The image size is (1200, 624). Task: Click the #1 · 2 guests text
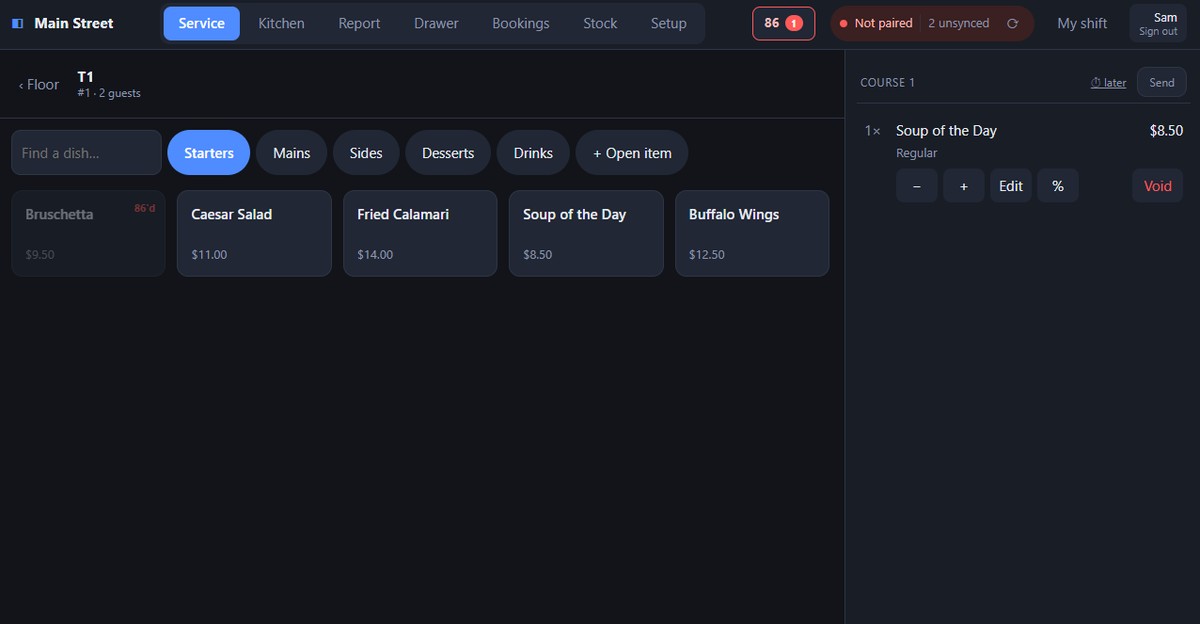[109, 94]
